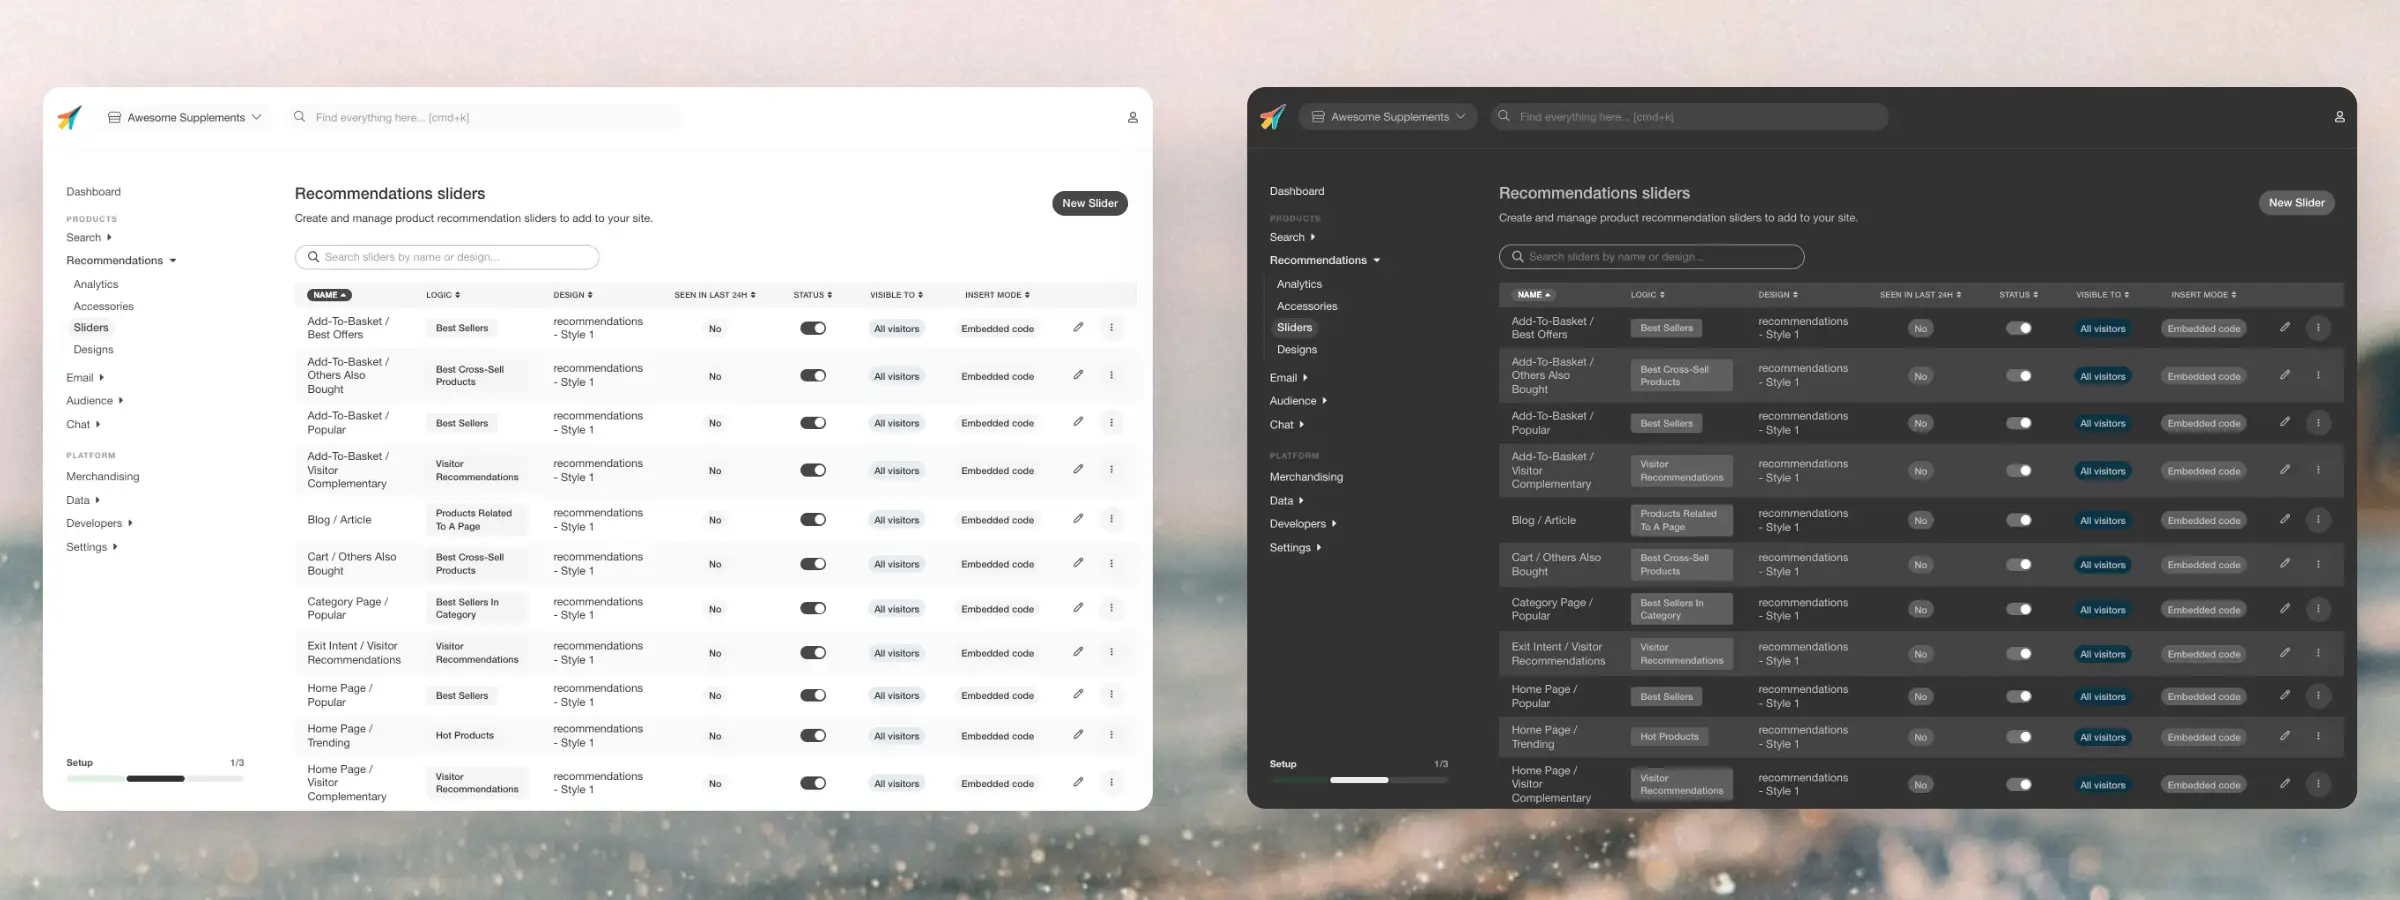Click the Setup progress bar in light panel

pyautogui.click(x=155, y=778)
